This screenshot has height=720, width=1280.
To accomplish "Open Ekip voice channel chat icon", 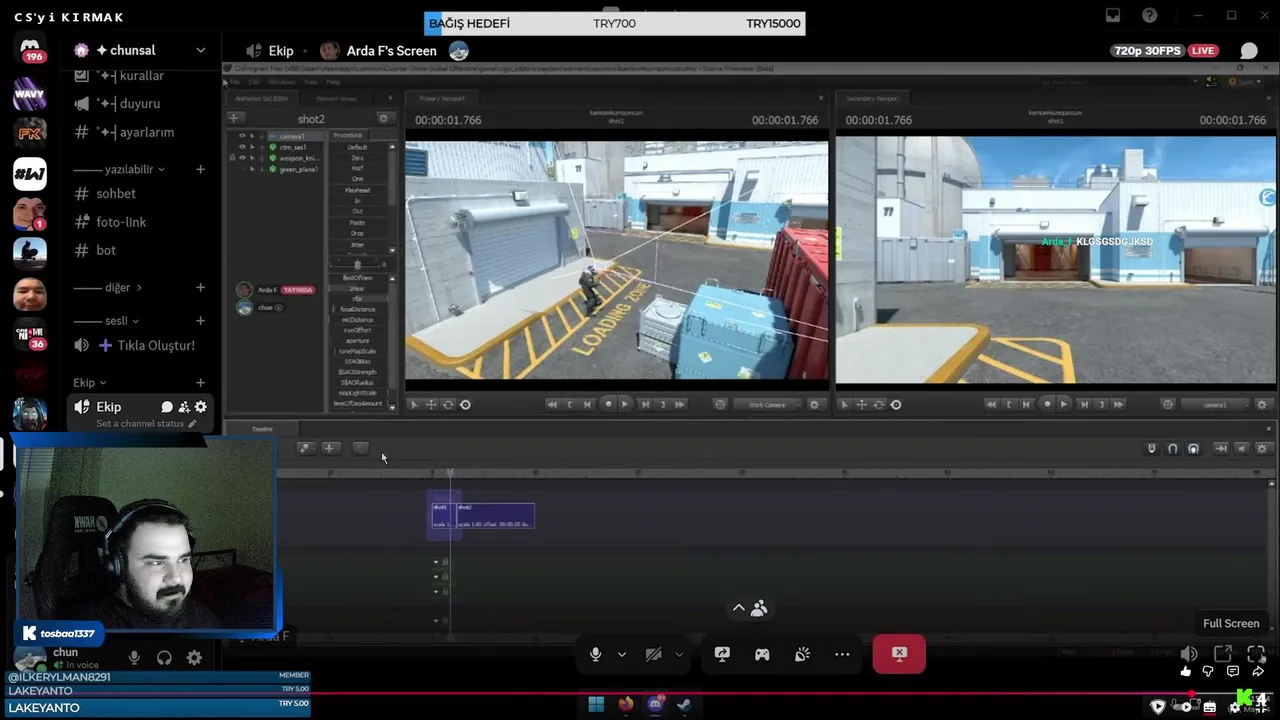I will [167, 407].
